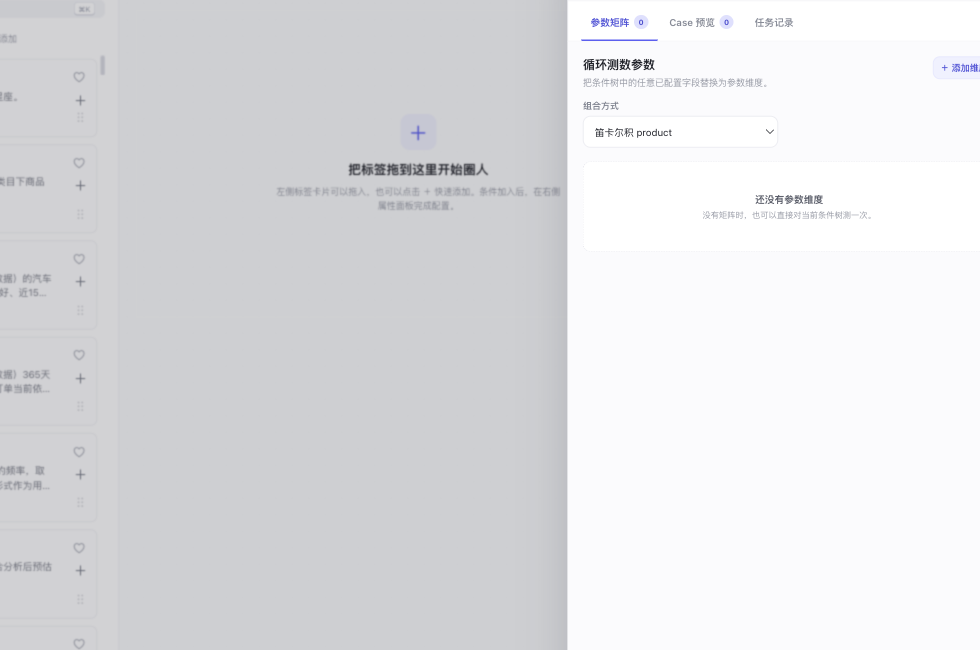Open the 组合方式 dropdown showing 笛卡尔积 product
This screenshot has height=650, width=980.
coord(680,132)
